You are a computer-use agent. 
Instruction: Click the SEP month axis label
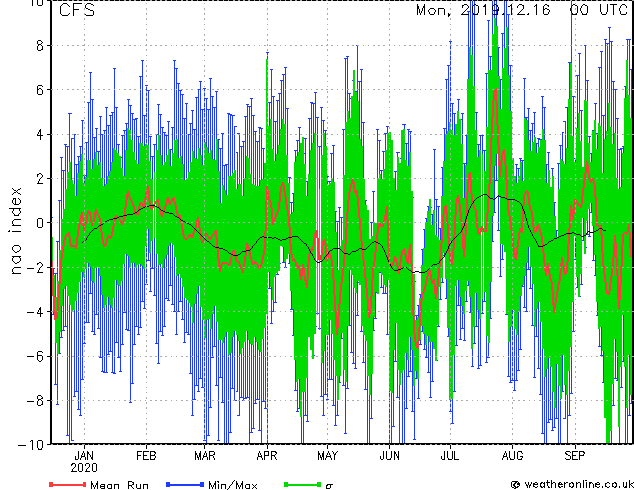575,456
